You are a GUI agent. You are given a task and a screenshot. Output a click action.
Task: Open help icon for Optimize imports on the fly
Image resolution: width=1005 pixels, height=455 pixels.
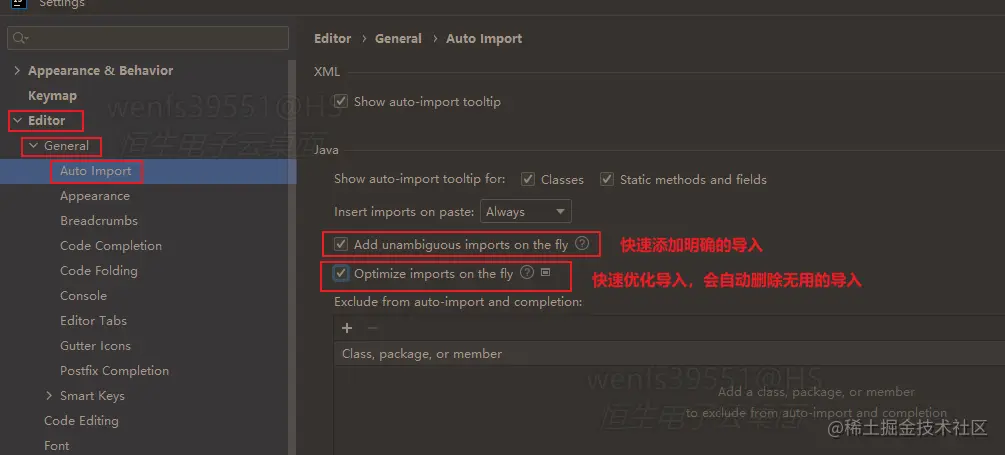click(x=527, y=272)
